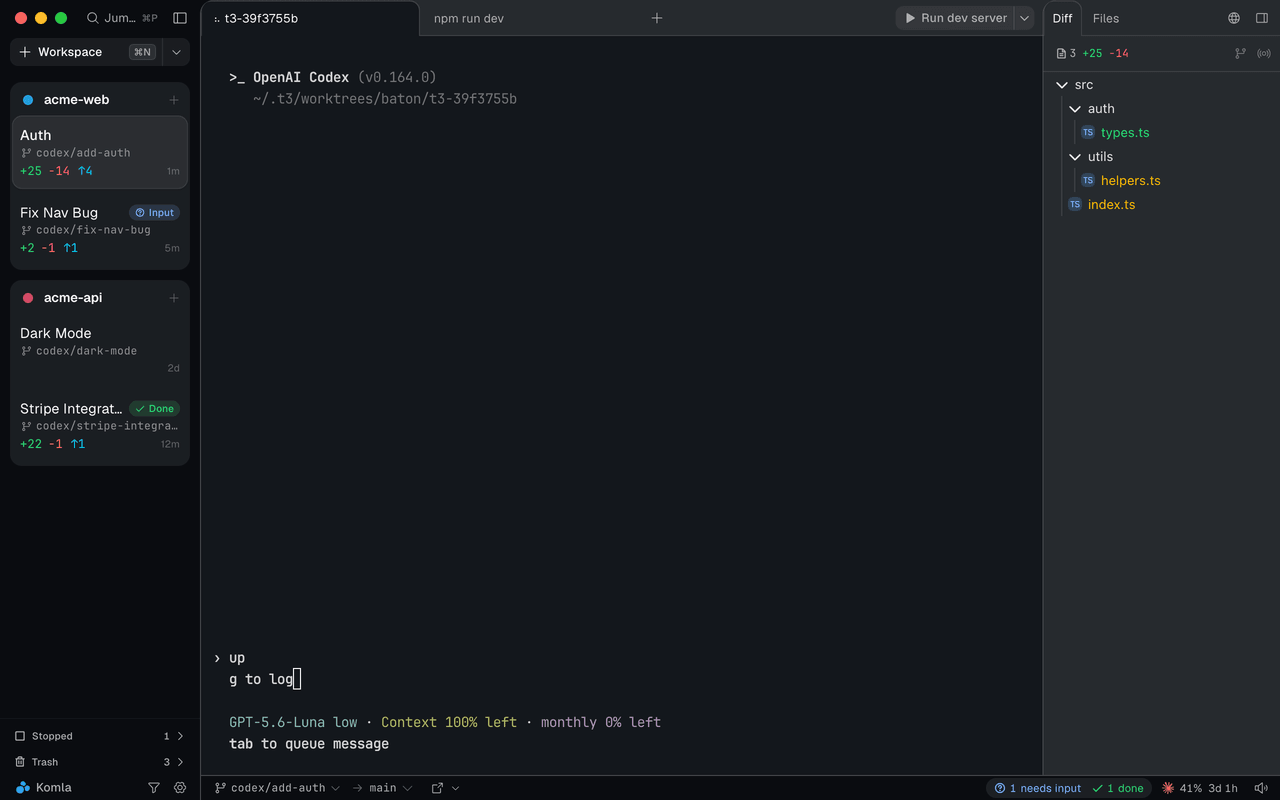
Task: Expand the Stopped section
Action: 100,736
